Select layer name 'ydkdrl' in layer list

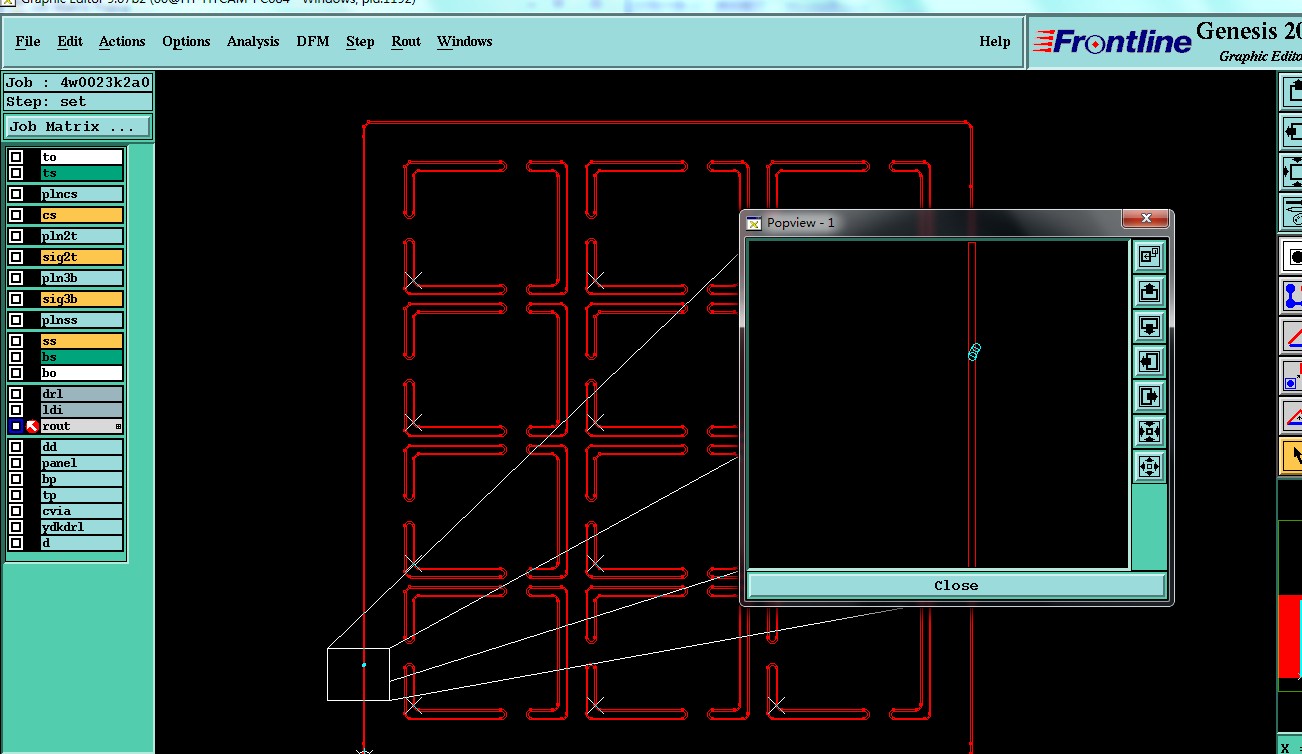coord(81,527)
